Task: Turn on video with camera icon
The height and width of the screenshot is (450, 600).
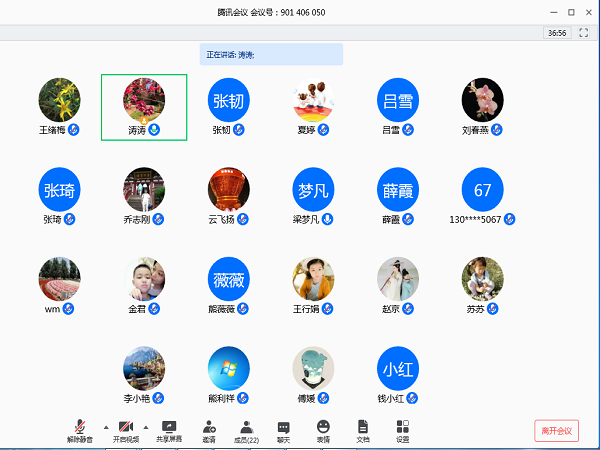Action: pyautogui.click(x=126, y=431)
